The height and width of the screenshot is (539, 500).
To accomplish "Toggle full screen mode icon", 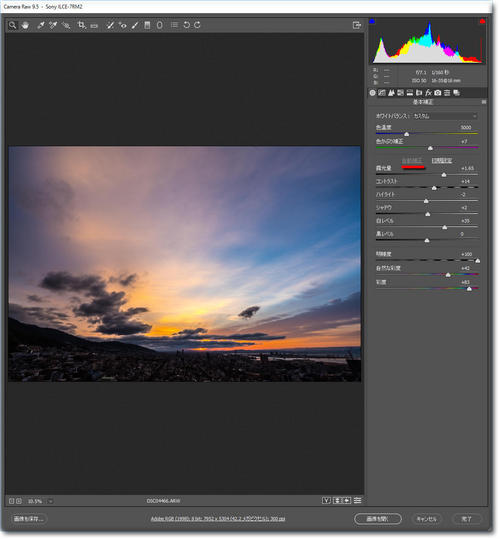I will 357,25.
